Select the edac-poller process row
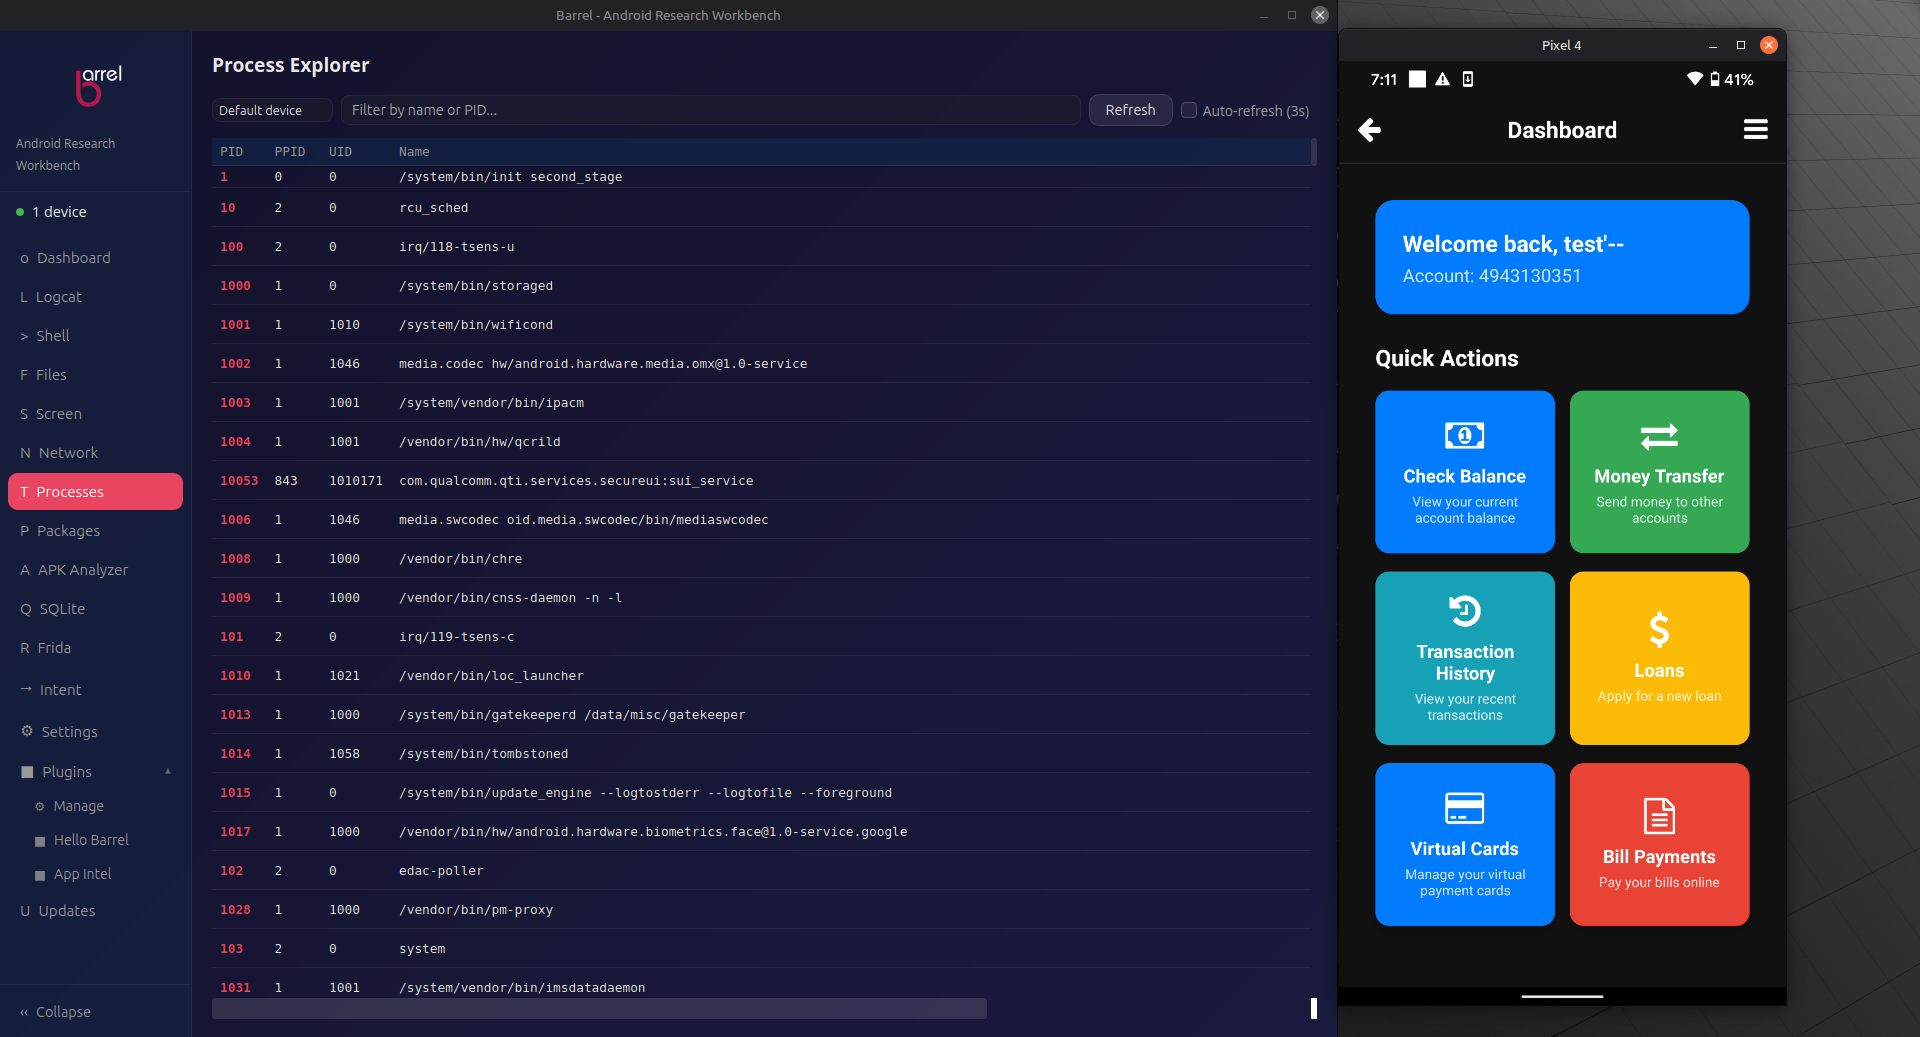This screenshot has width=1920, height=1037. pos(762,871)
